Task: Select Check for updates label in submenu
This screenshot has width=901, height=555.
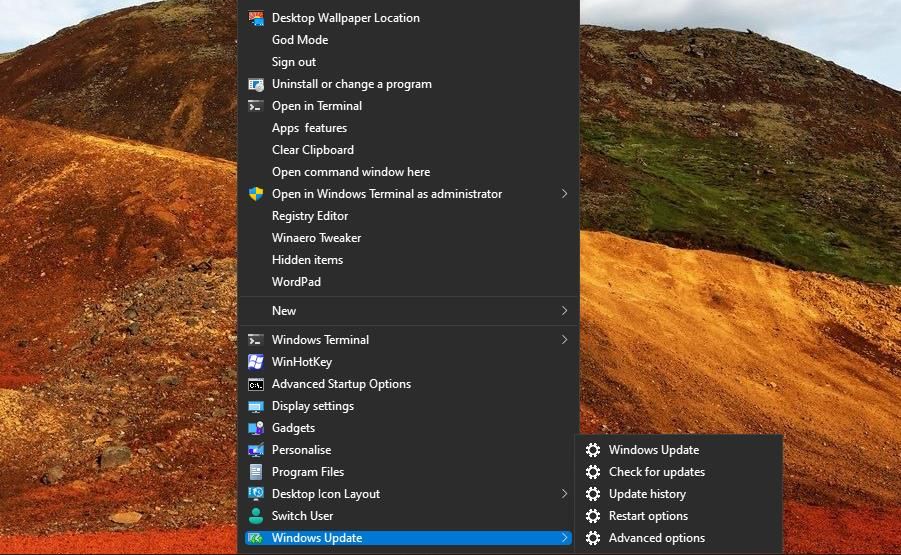Action: (657, 472)
